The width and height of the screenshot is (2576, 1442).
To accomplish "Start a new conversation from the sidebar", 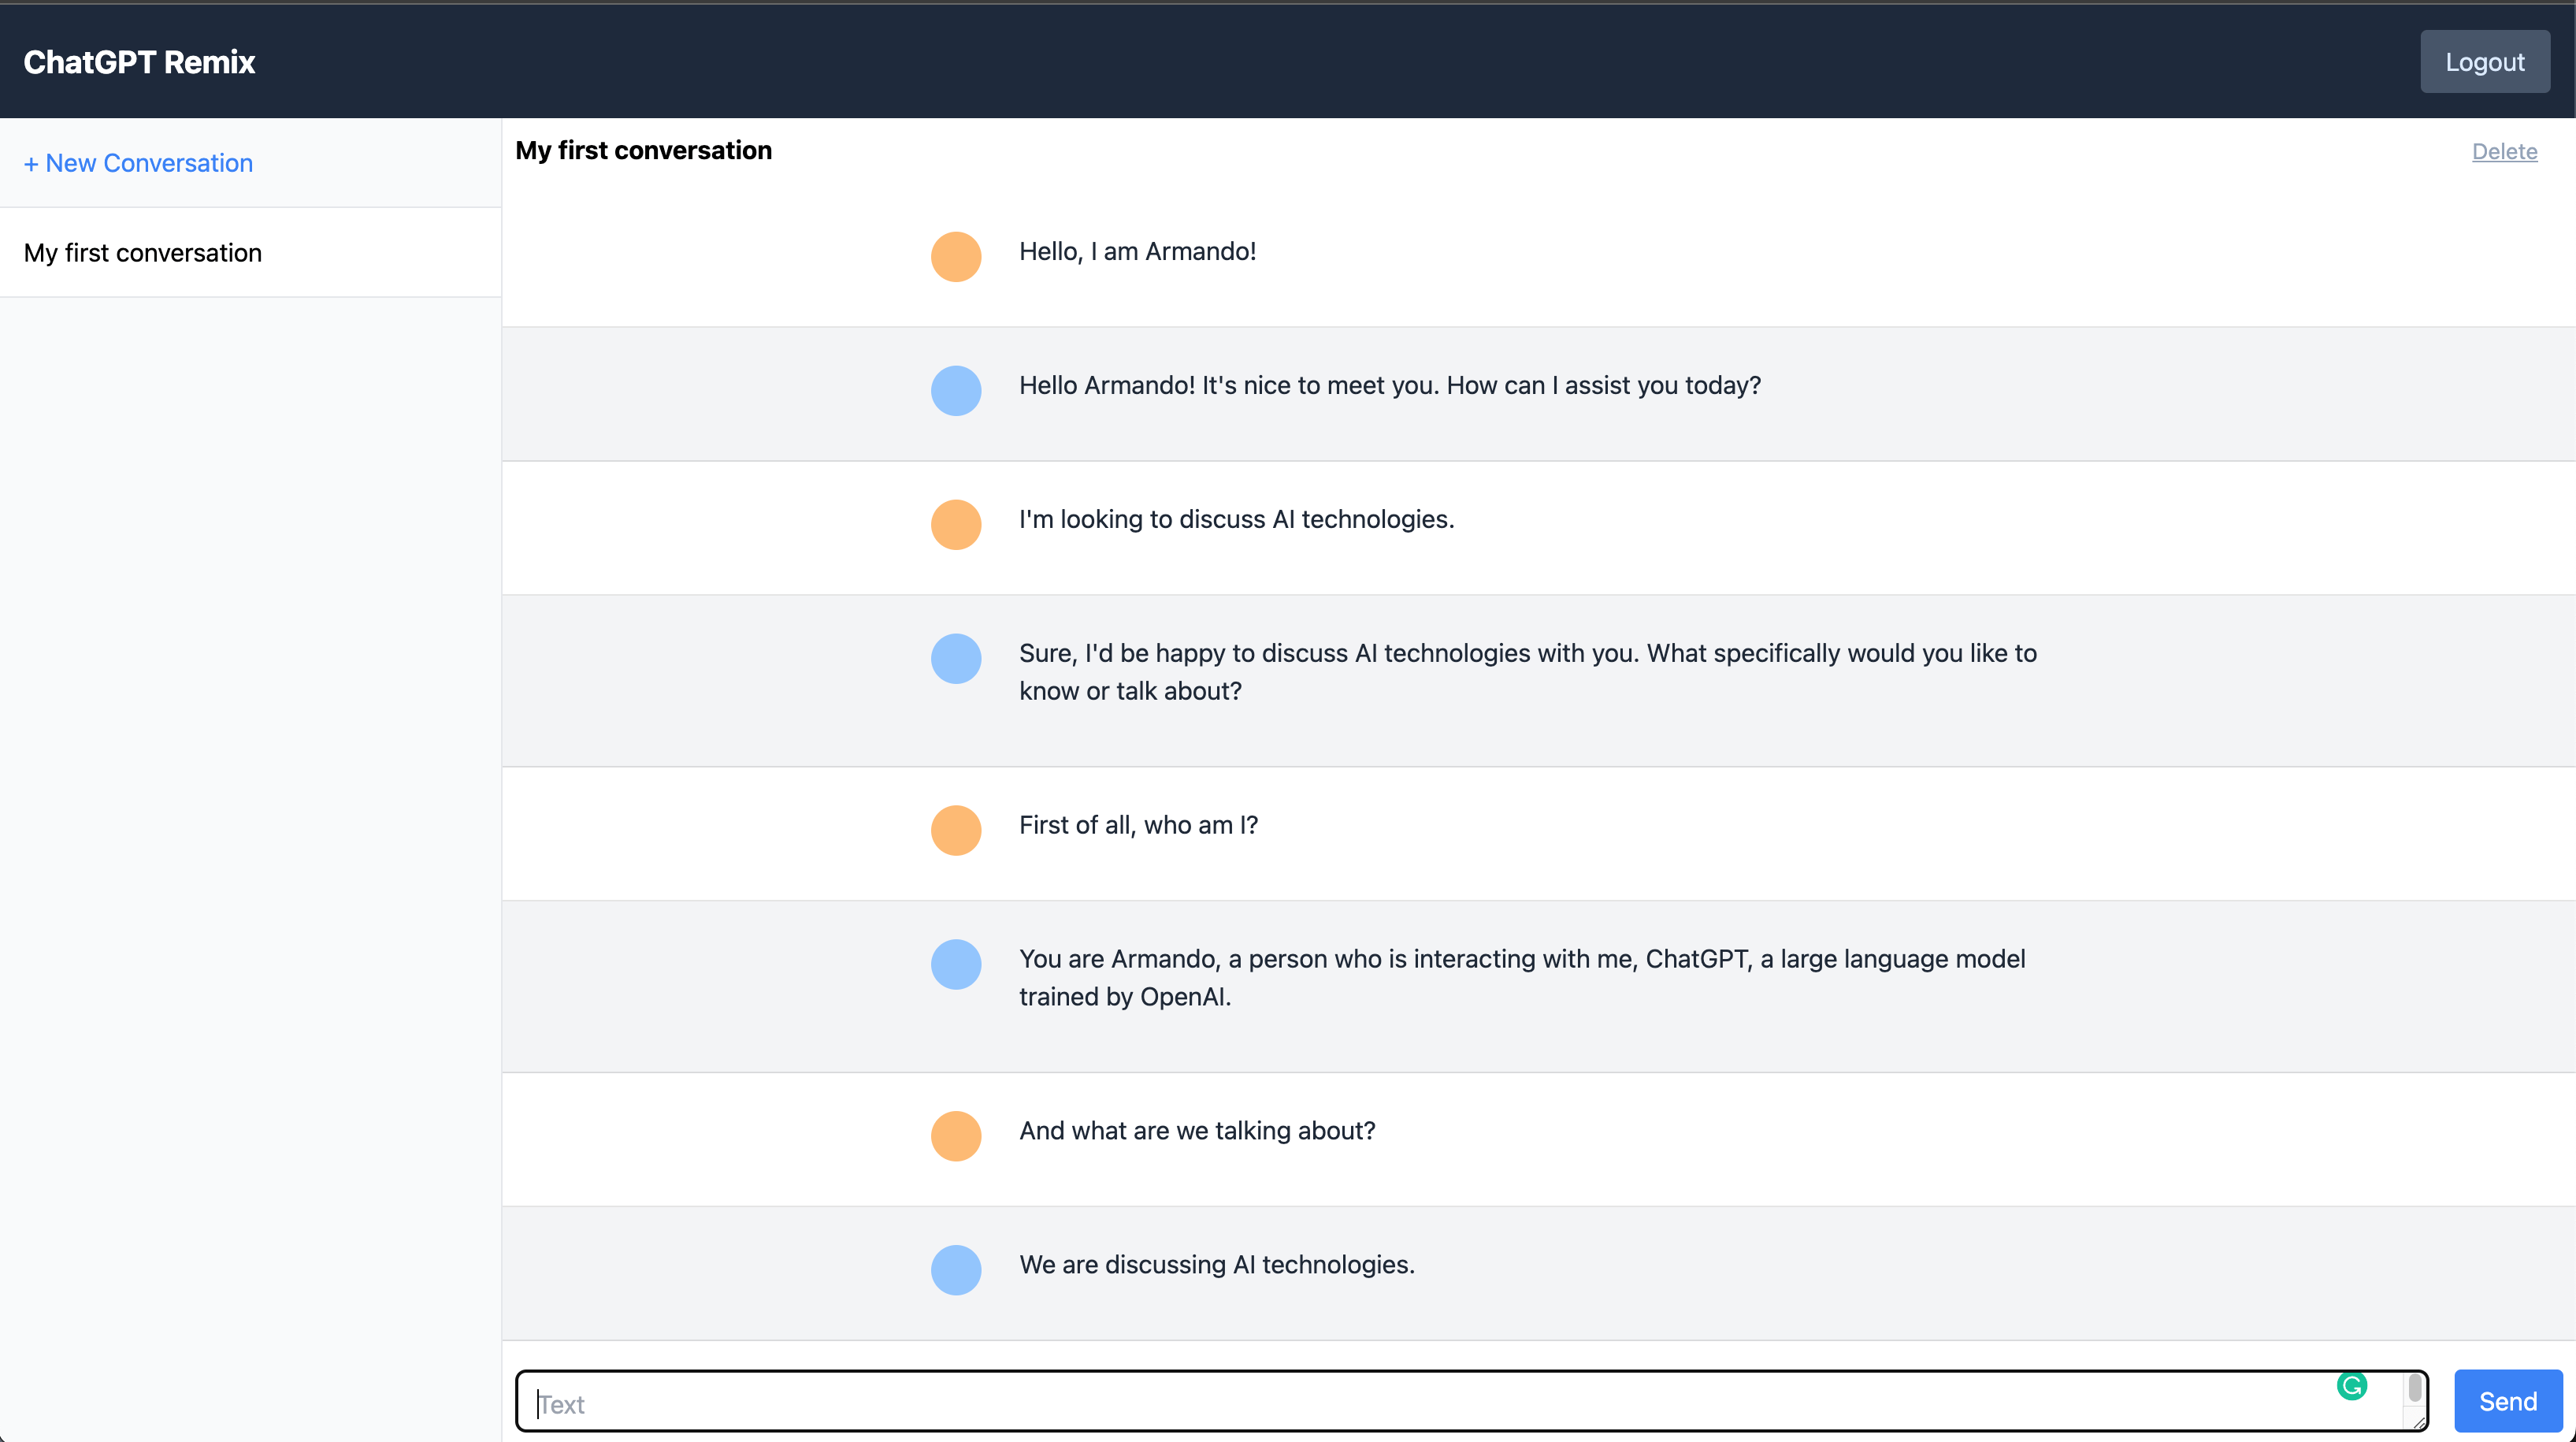I will (138, 163).
